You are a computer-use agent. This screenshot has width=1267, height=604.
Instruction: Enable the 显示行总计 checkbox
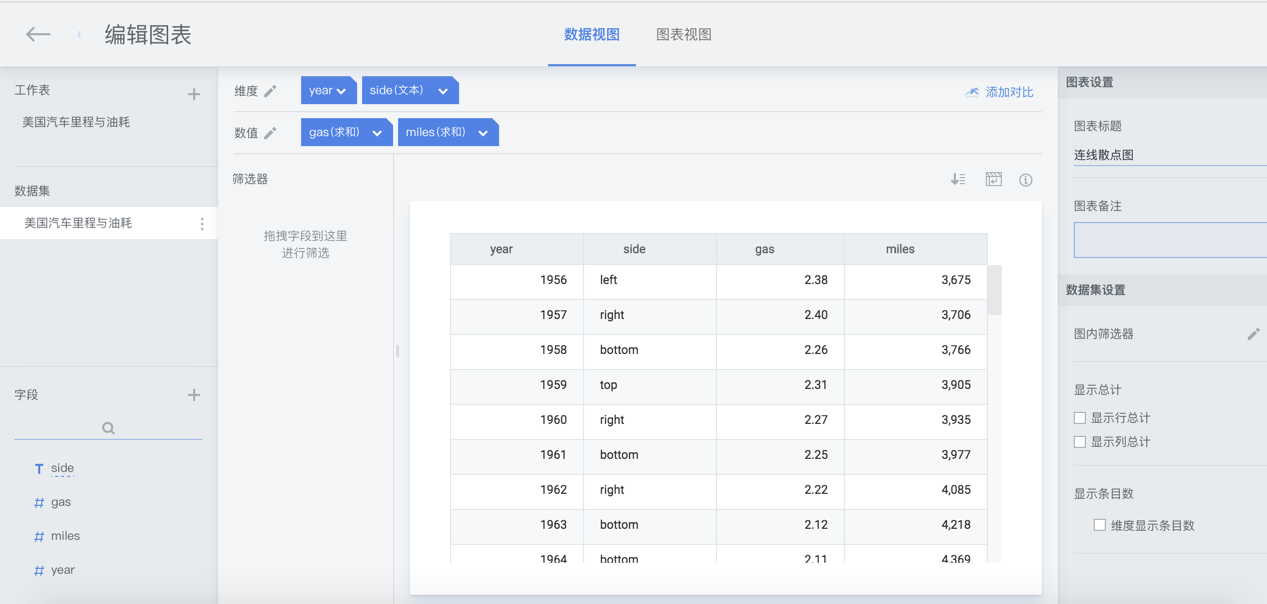coord(1080,418)
